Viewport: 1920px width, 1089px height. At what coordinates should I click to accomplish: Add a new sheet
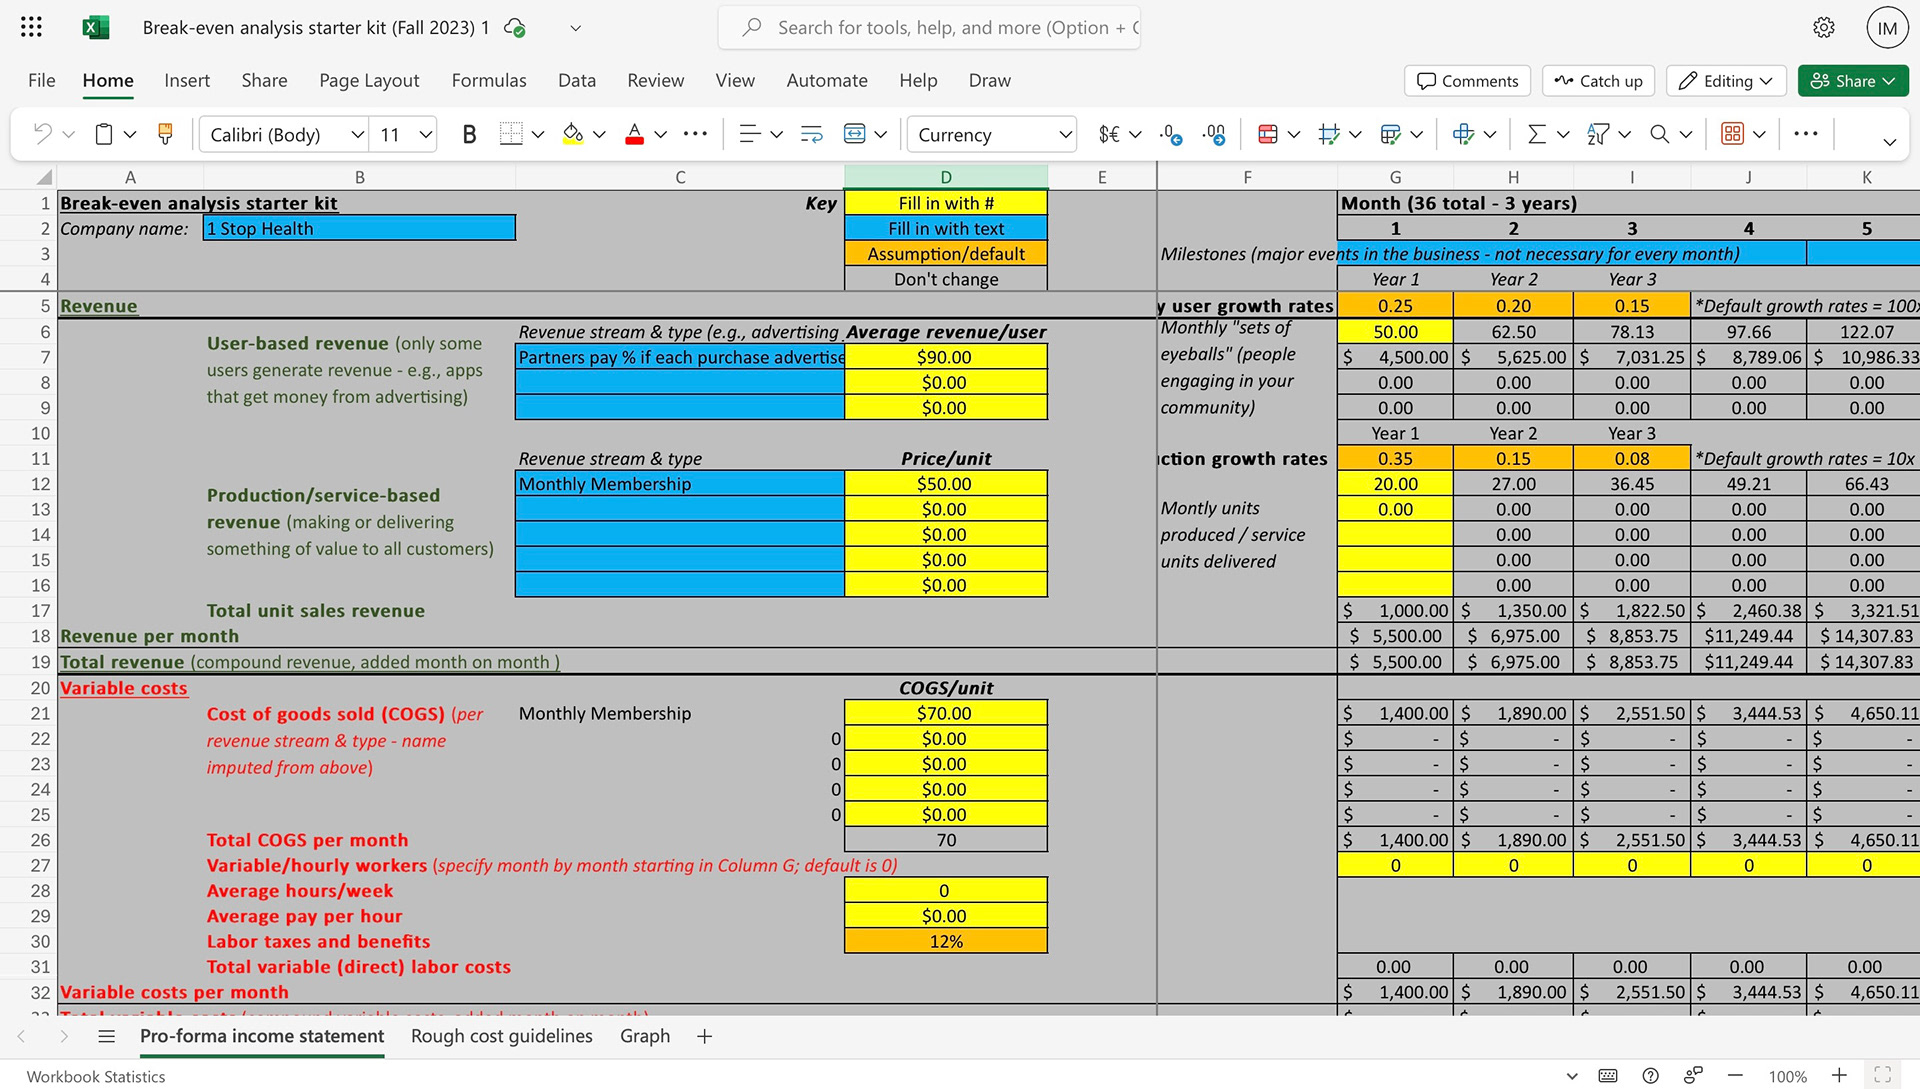(x=705, y=1036)
